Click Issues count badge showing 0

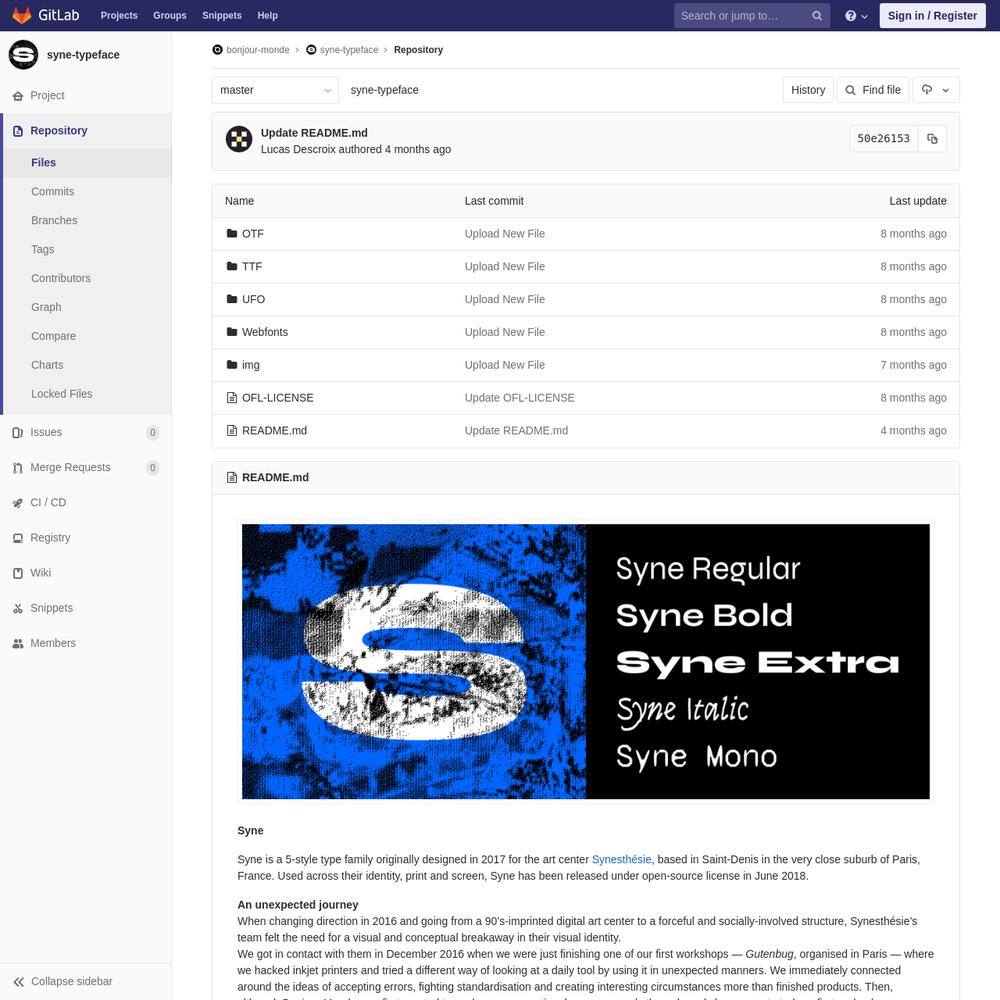point(152,432)
